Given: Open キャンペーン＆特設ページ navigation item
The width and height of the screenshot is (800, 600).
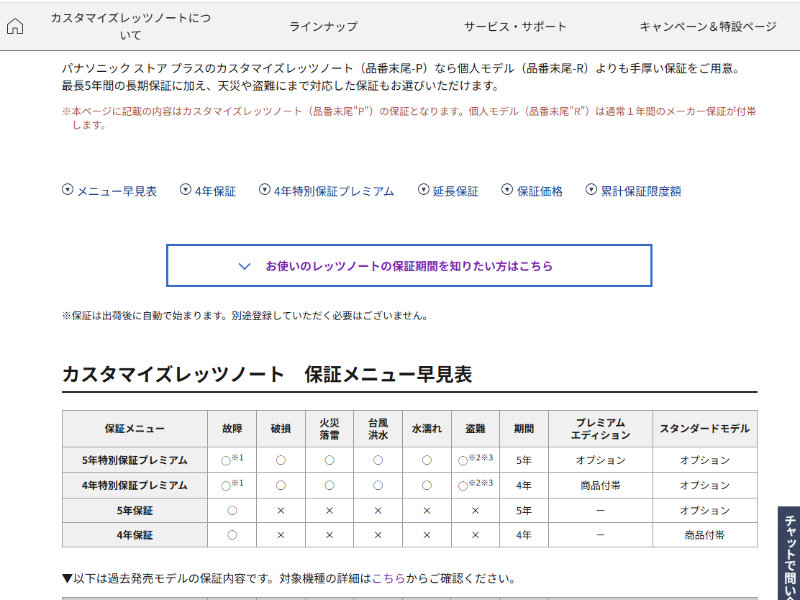Looking at the screenshot, I should pos(708,27).
